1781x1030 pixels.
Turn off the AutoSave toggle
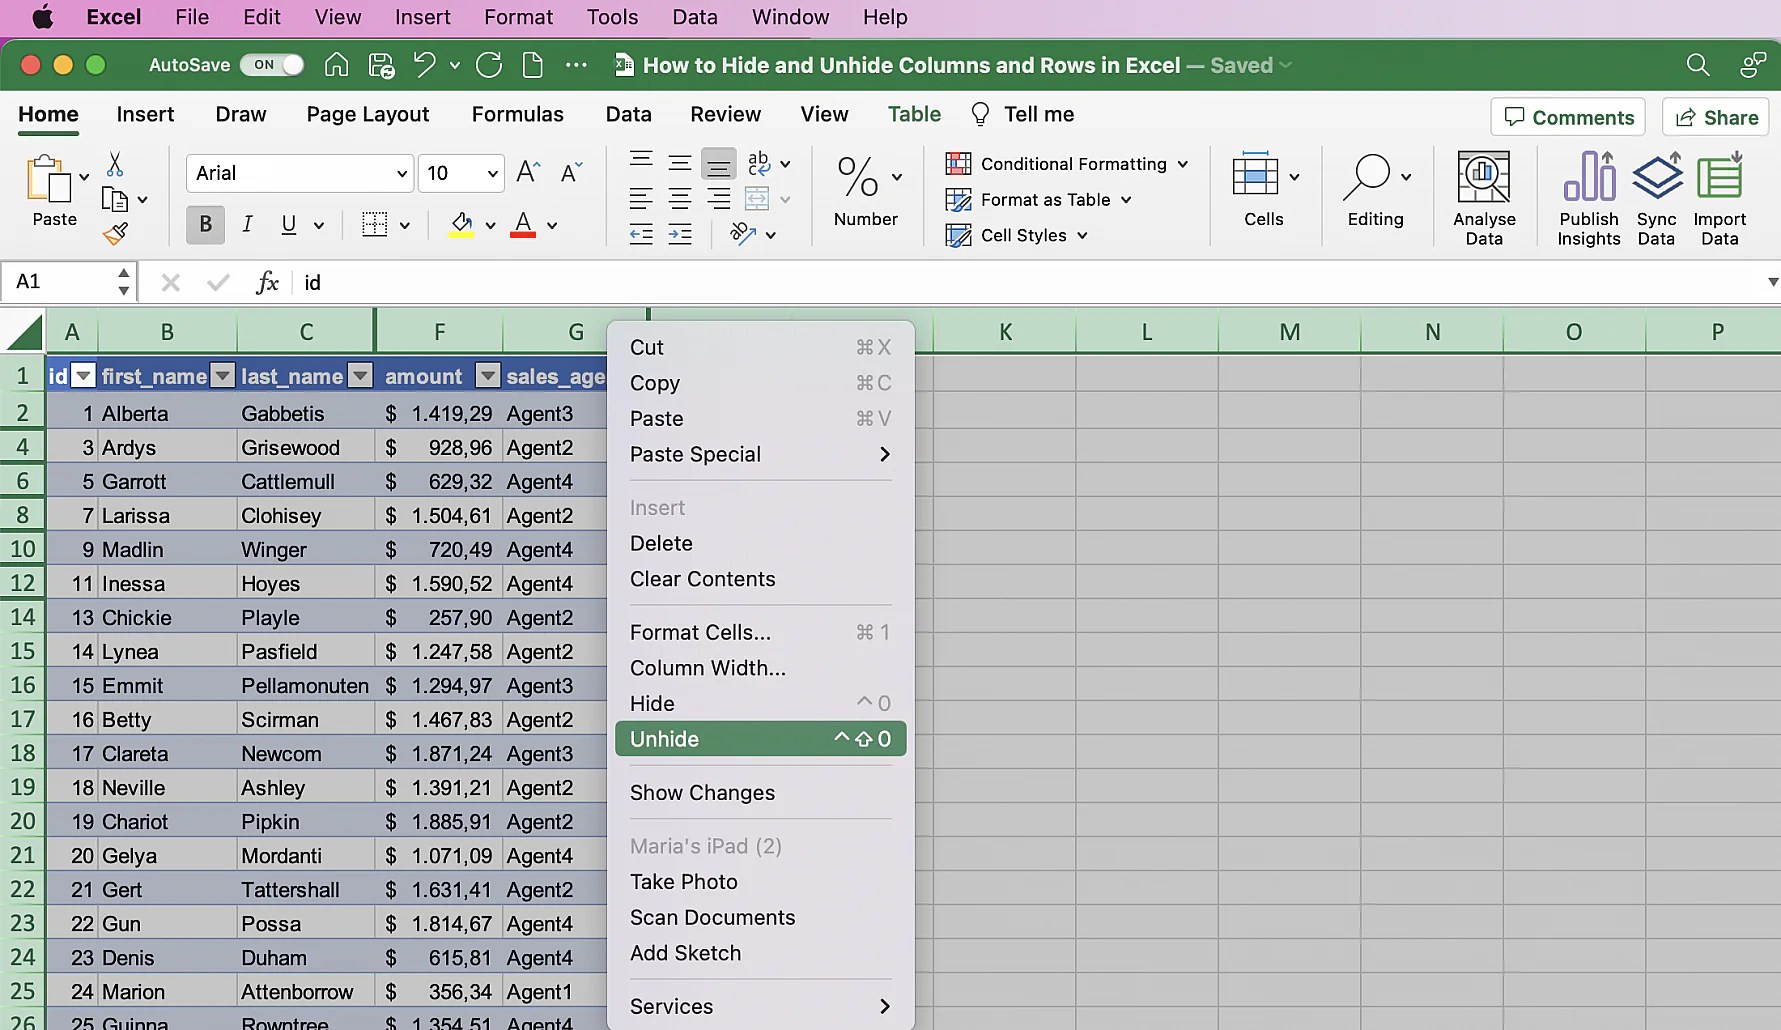[271, 64]
